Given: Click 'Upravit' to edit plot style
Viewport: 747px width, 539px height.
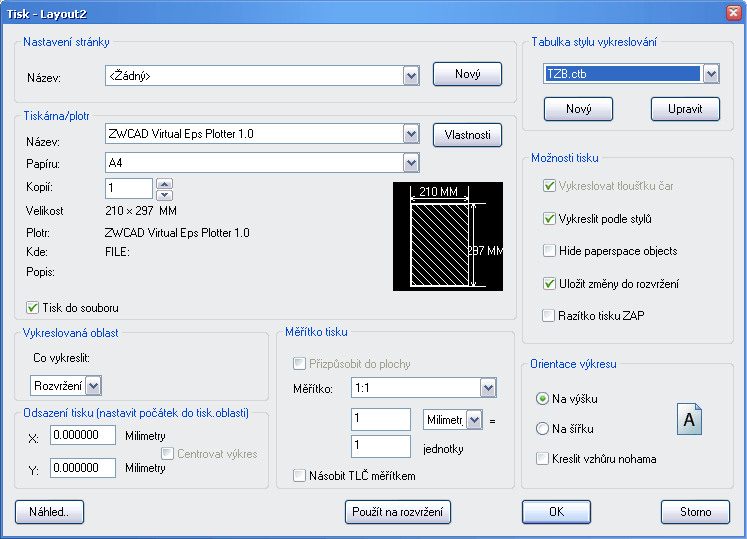Looking at the screenshot, I should (685, 109).
